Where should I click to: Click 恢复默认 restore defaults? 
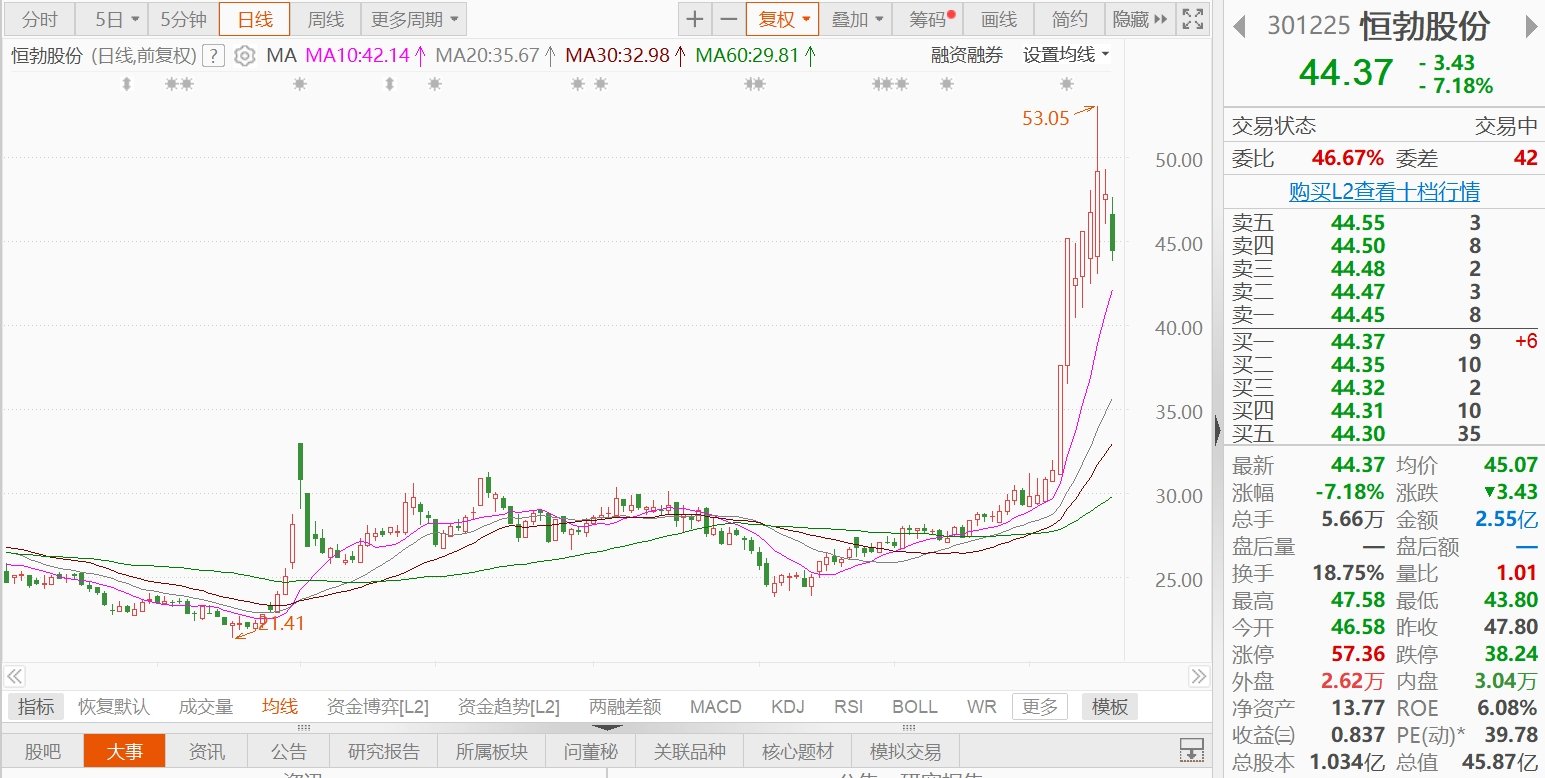click(x=114, y=707)
